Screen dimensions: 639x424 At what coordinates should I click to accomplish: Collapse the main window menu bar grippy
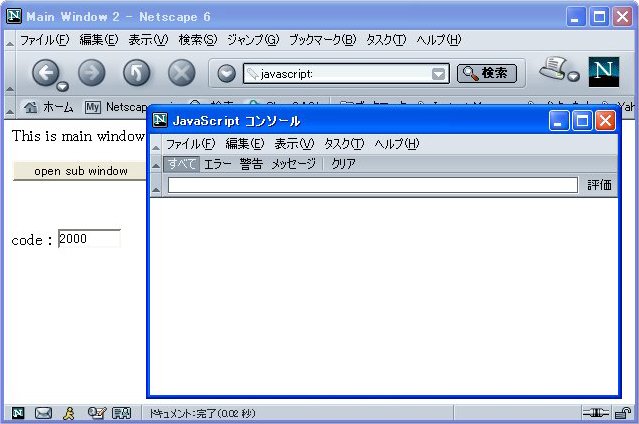pyautogui.click(x=10, y=40)
